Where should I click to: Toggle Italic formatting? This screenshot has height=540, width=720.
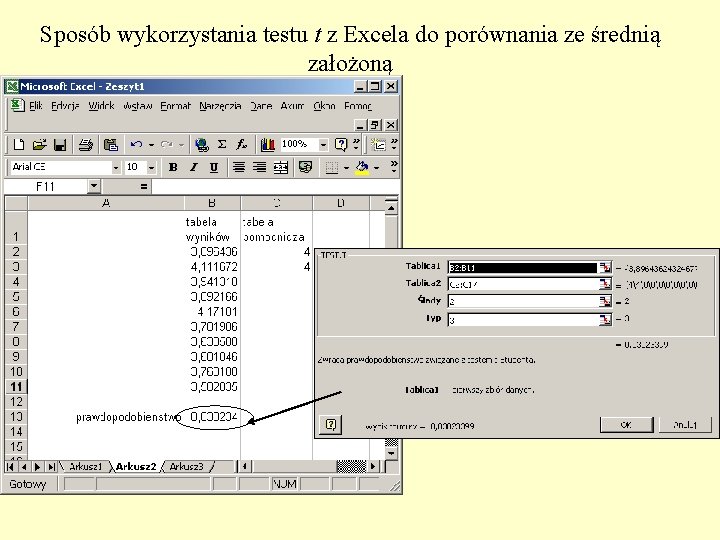(193, 167)
